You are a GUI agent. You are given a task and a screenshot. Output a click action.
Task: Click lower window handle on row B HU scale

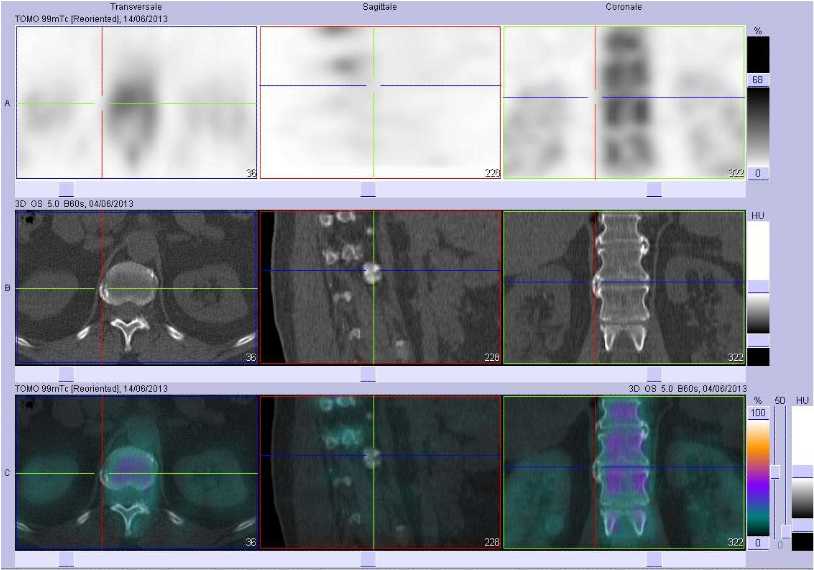pyautogui.click(x=758, y=341)
